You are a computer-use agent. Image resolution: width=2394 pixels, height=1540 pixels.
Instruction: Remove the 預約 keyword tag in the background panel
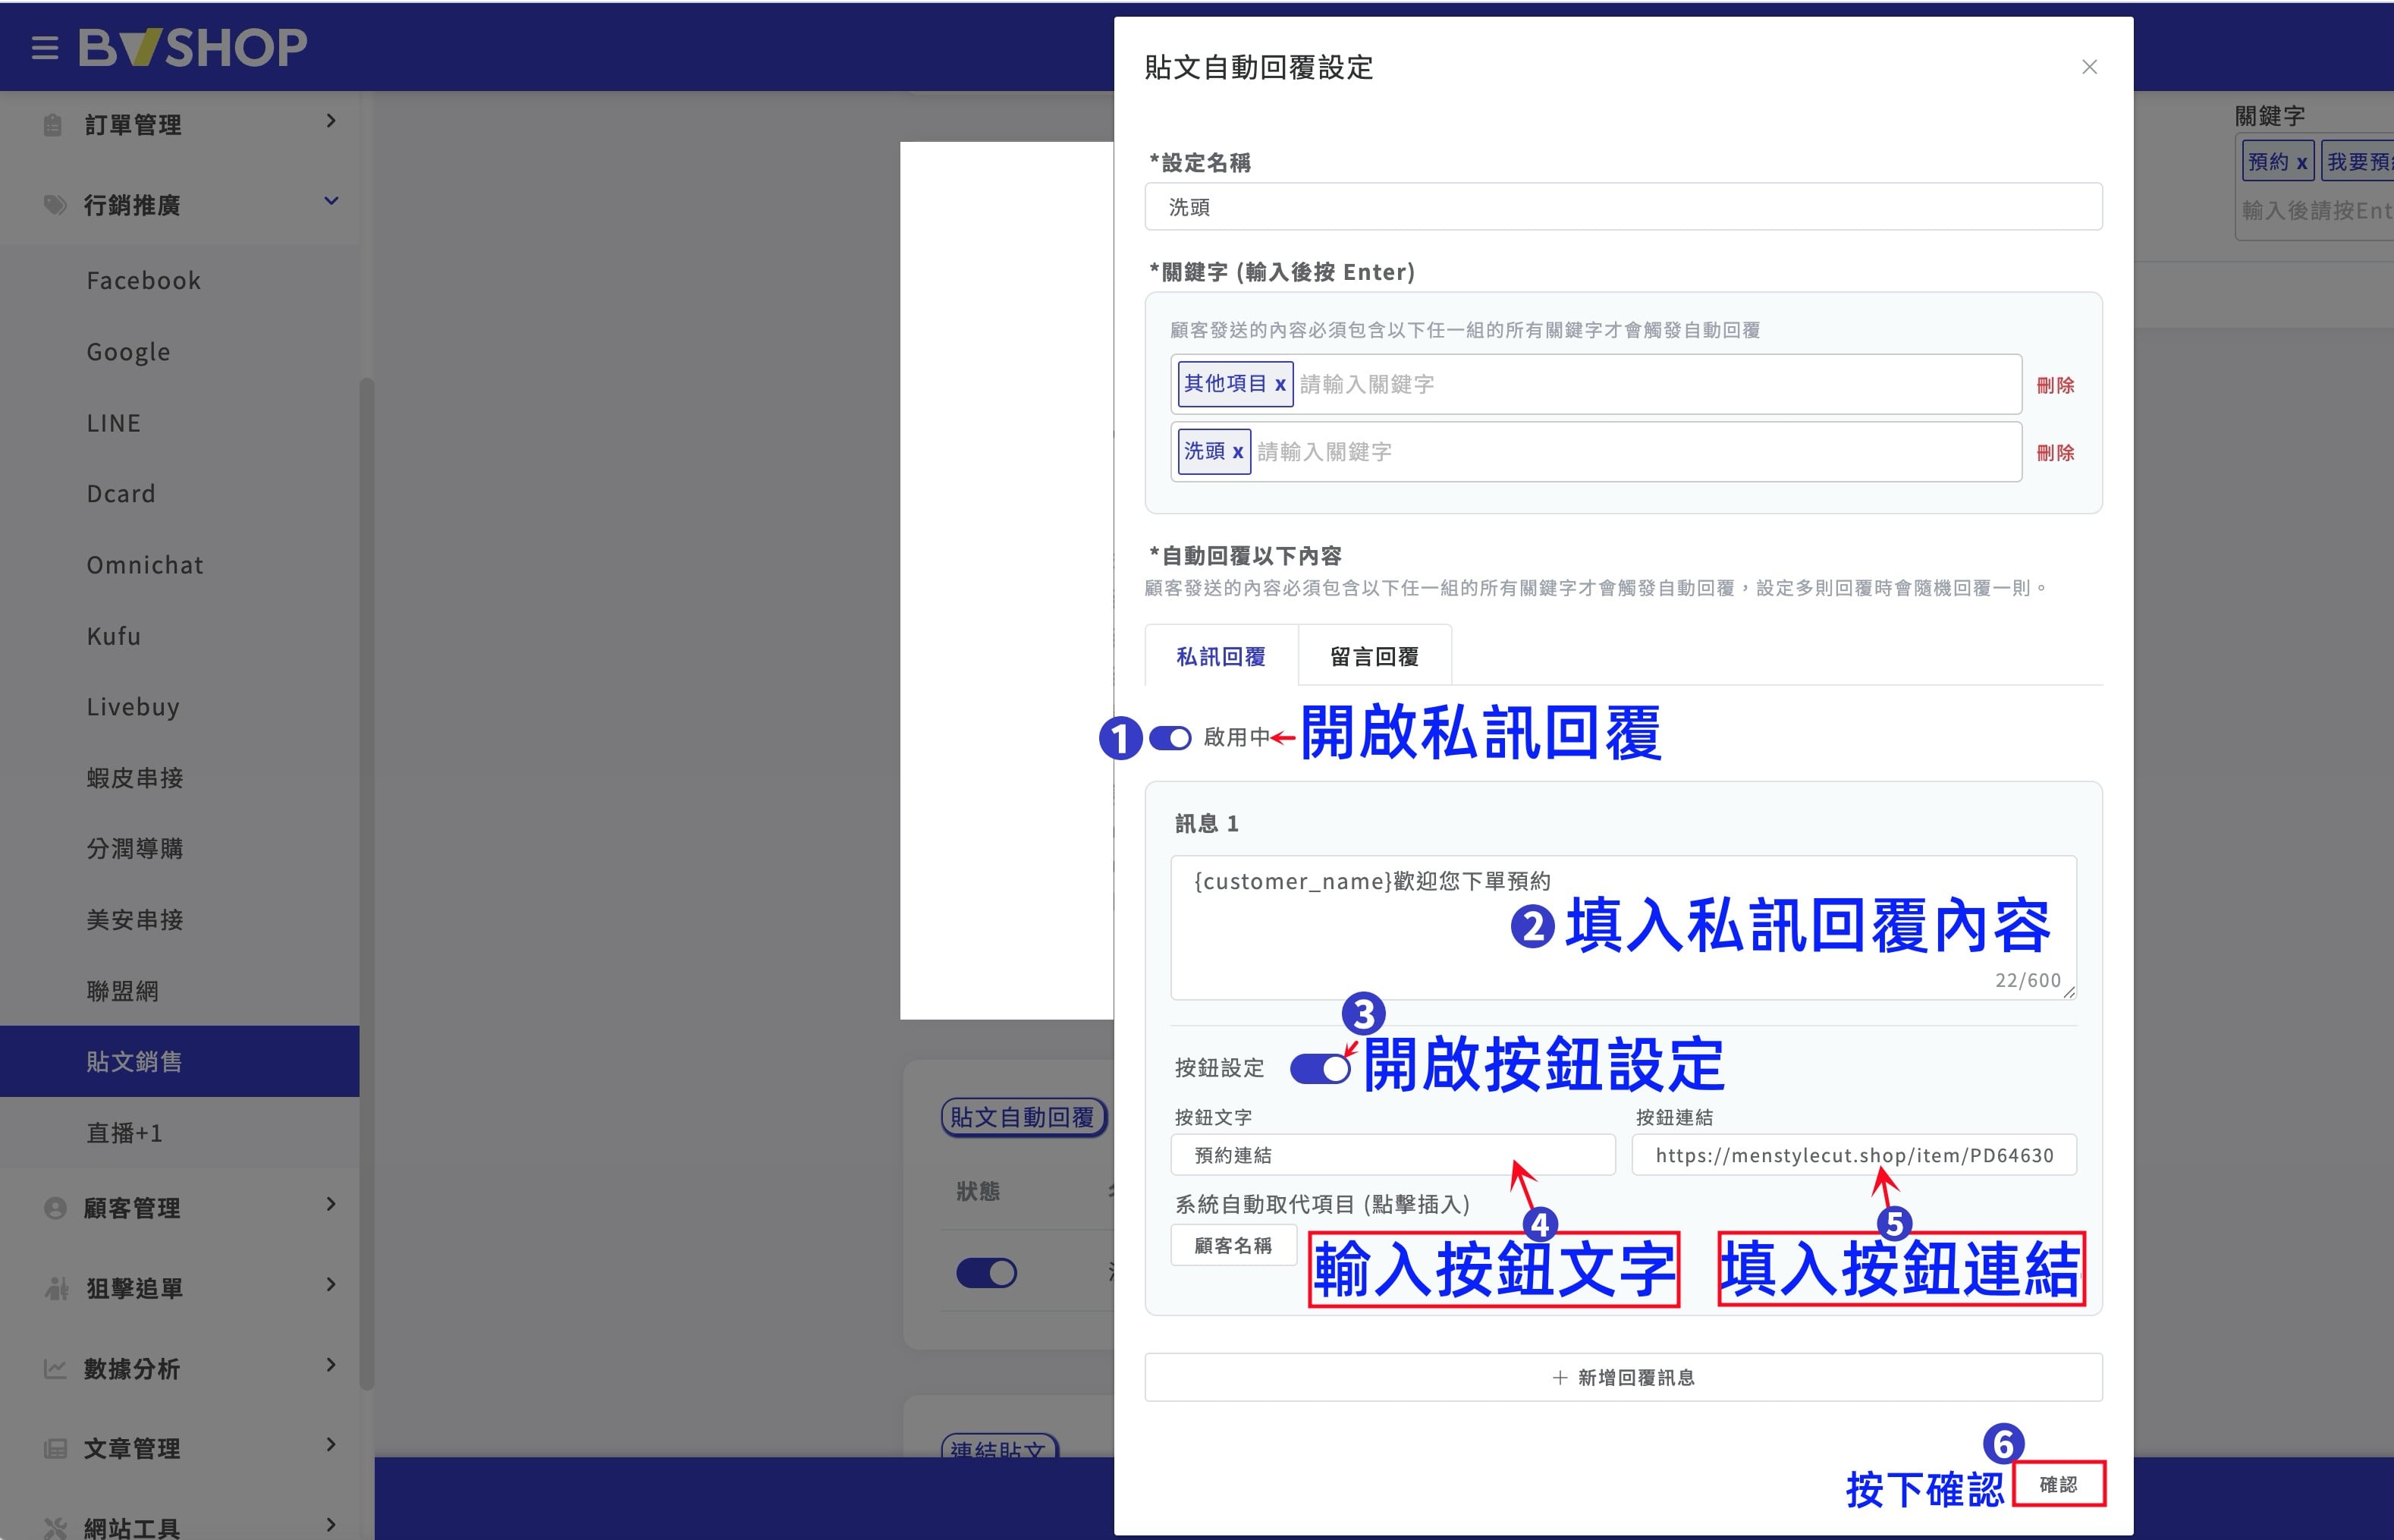[2301, 162]
